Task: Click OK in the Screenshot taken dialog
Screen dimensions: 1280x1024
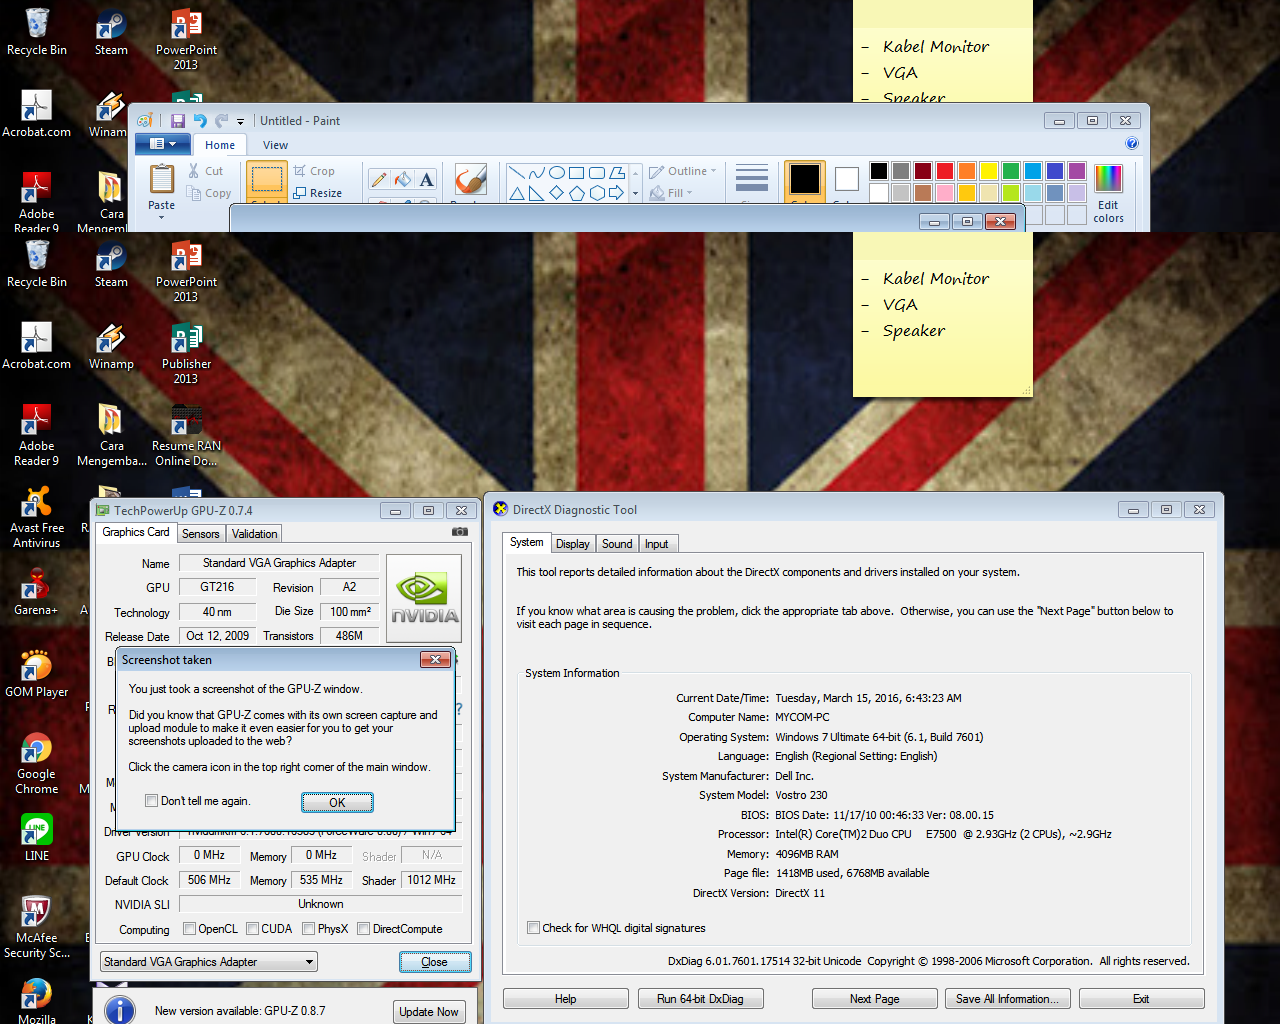Action: 338,802
